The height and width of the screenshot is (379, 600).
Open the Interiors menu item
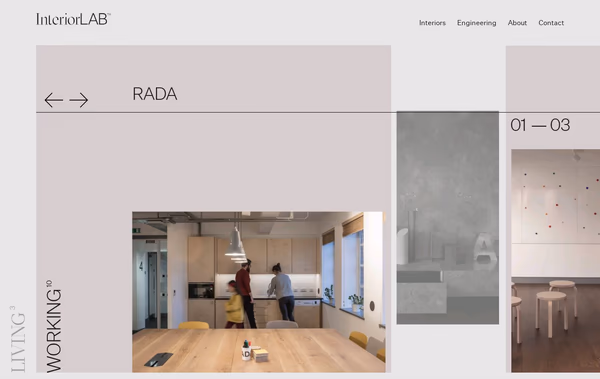coord(432,23)
